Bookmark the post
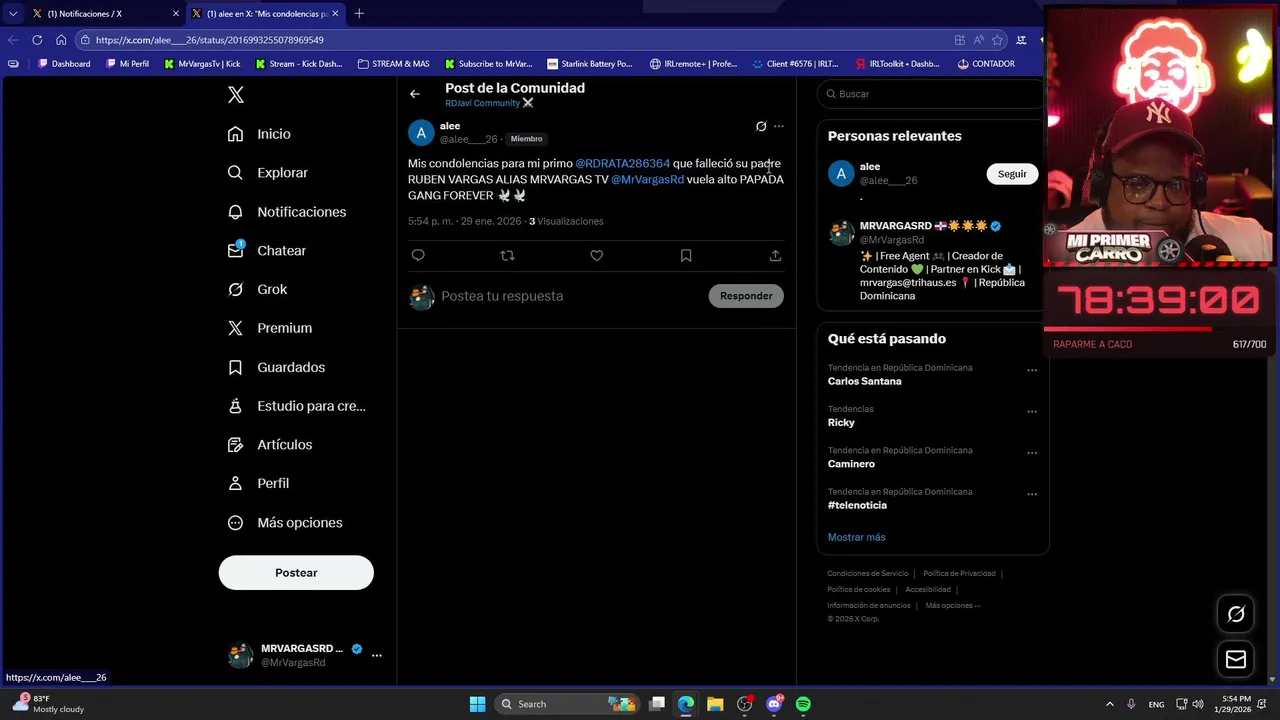The width and height of the screenshot is (1280, 720). pyautogui.click(x=686, y=256)
